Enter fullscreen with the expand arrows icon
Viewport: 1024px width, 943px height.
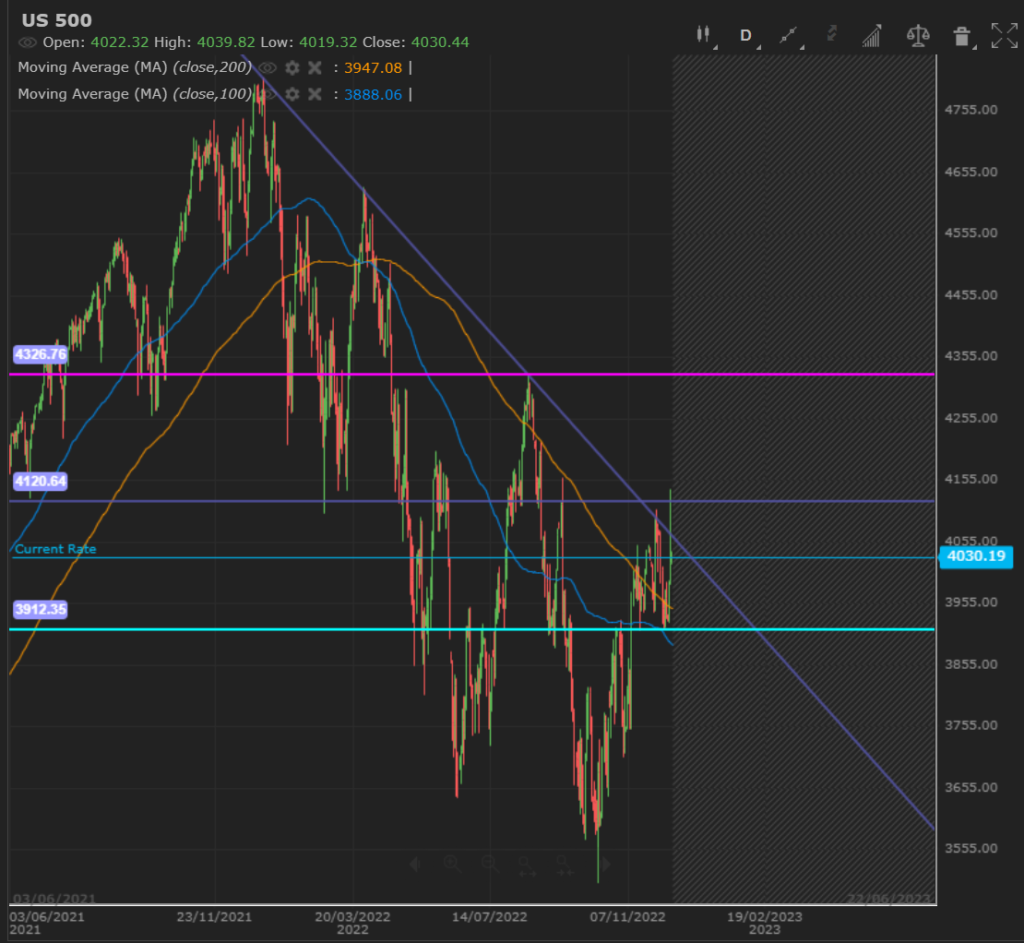click(x=1004, y=36)
